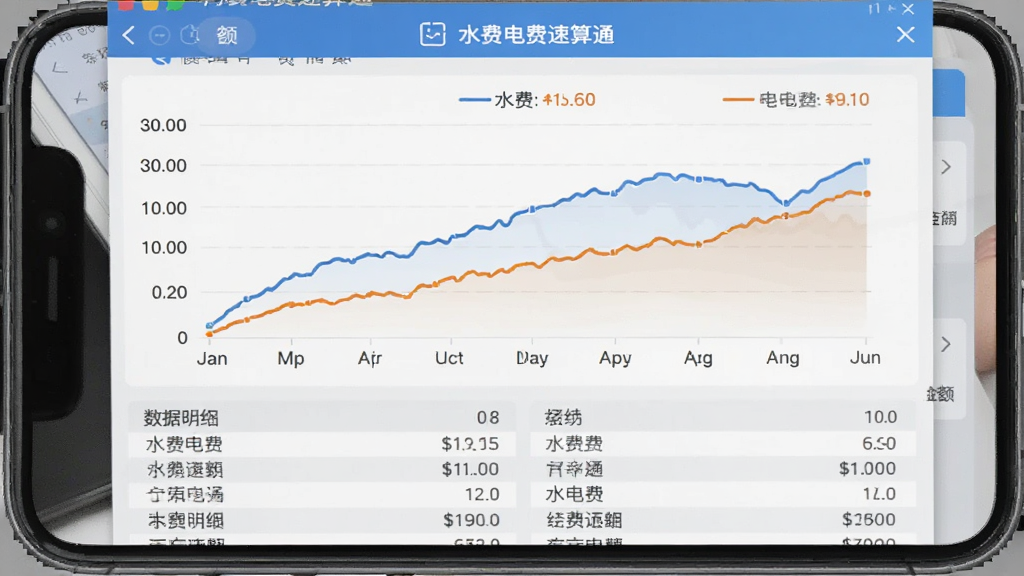
Task: Click the clock history icon
Action: coord(189,35)
